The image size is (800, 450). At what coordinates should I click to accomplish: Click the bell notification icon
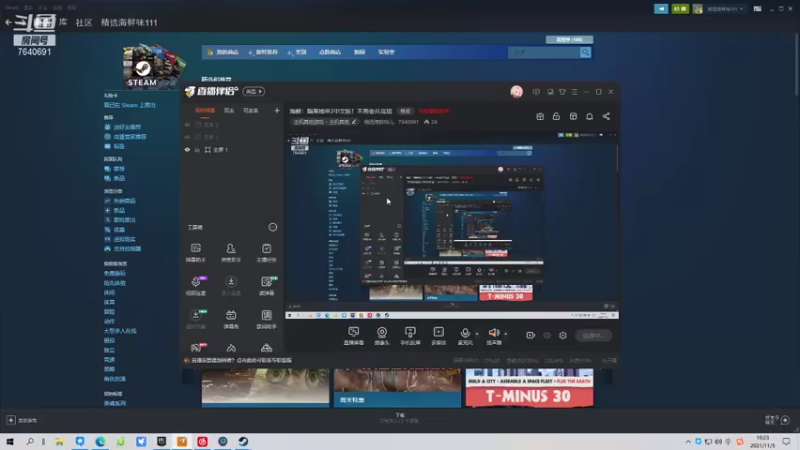coord(589,116)
